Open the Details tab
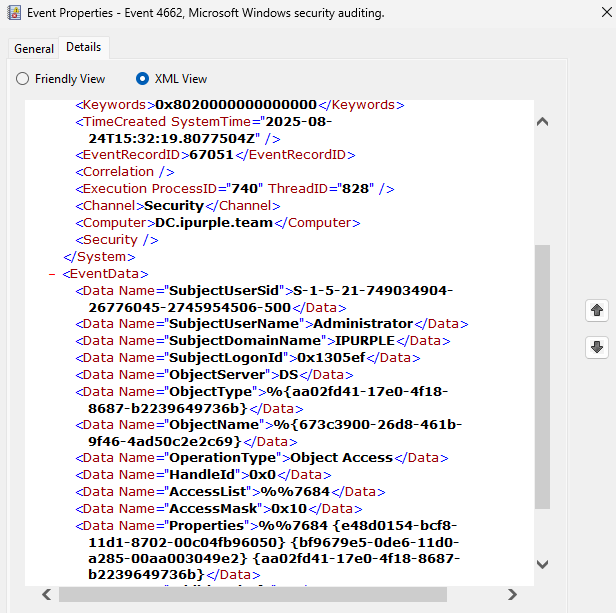 (84, 48)
